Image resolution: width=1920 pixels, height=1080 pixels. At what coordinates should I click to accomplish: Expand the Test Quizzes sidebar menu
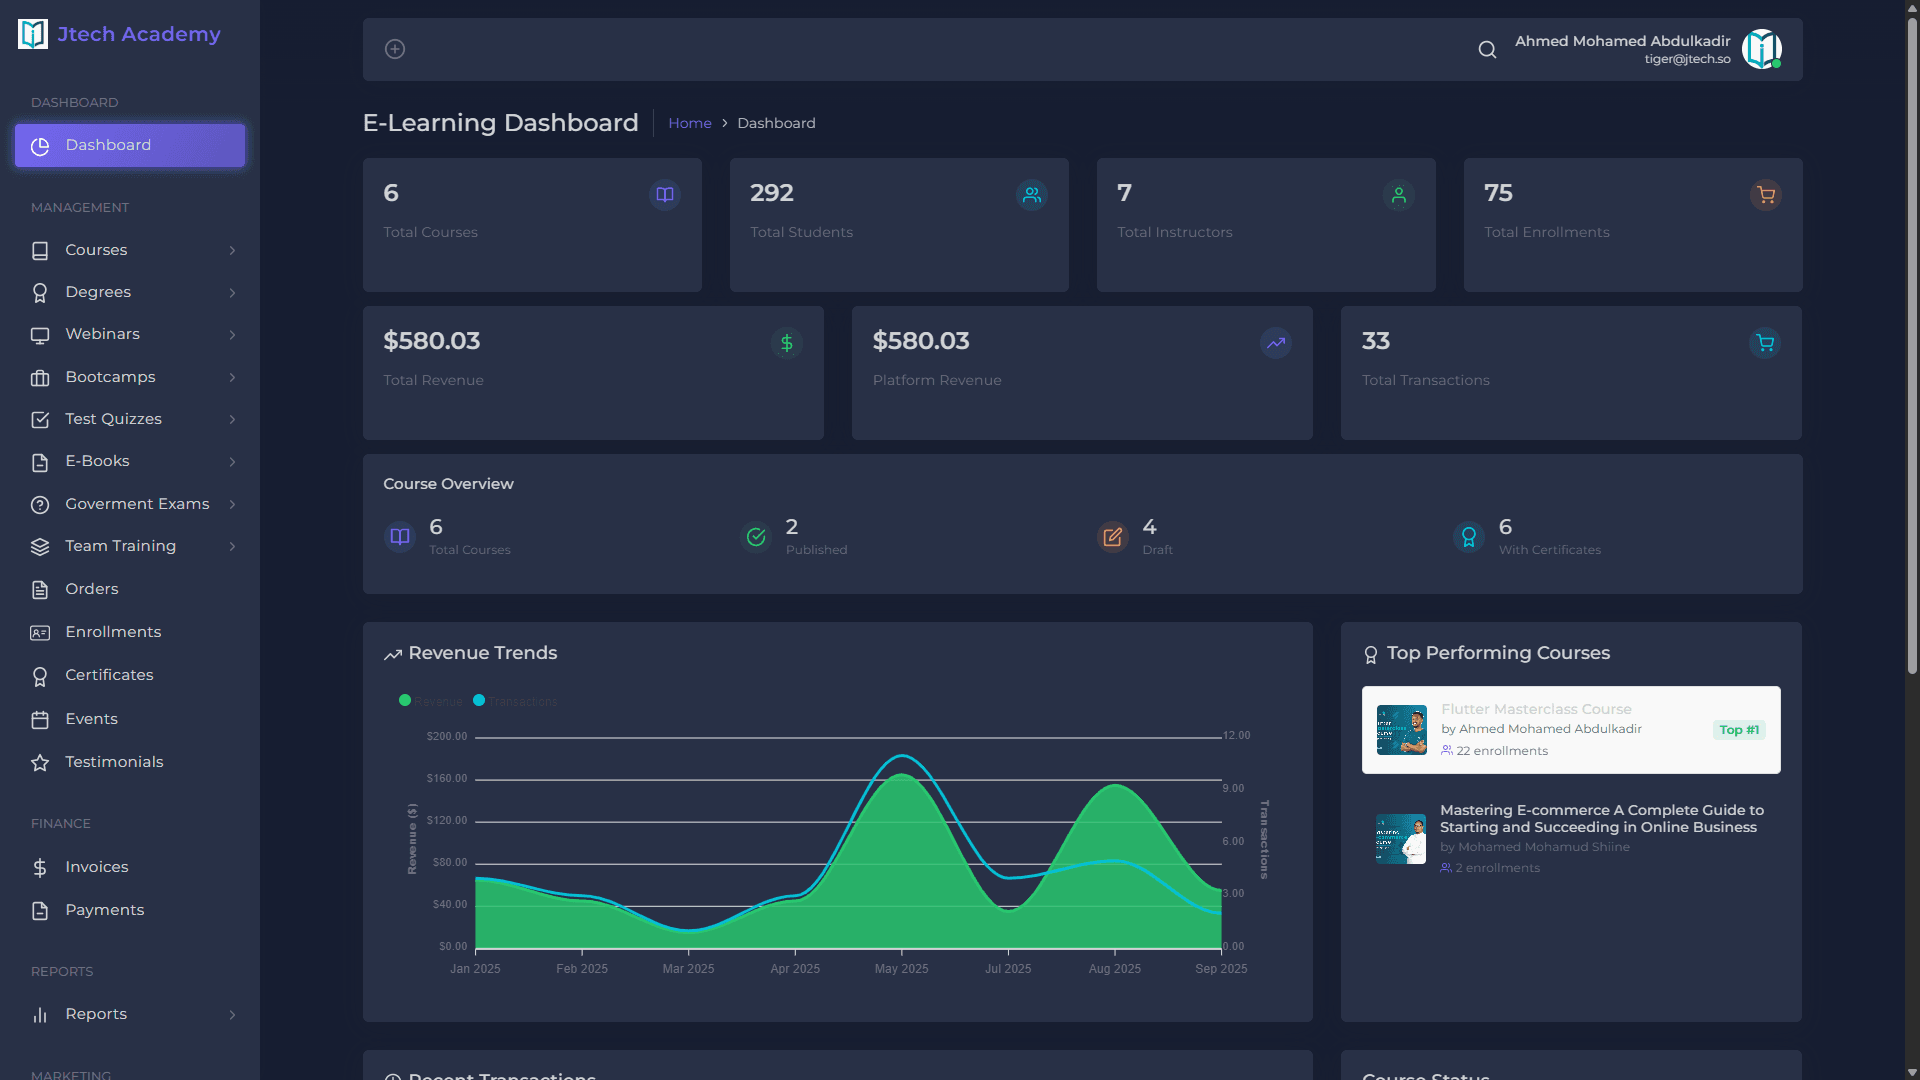click(232, 420)
